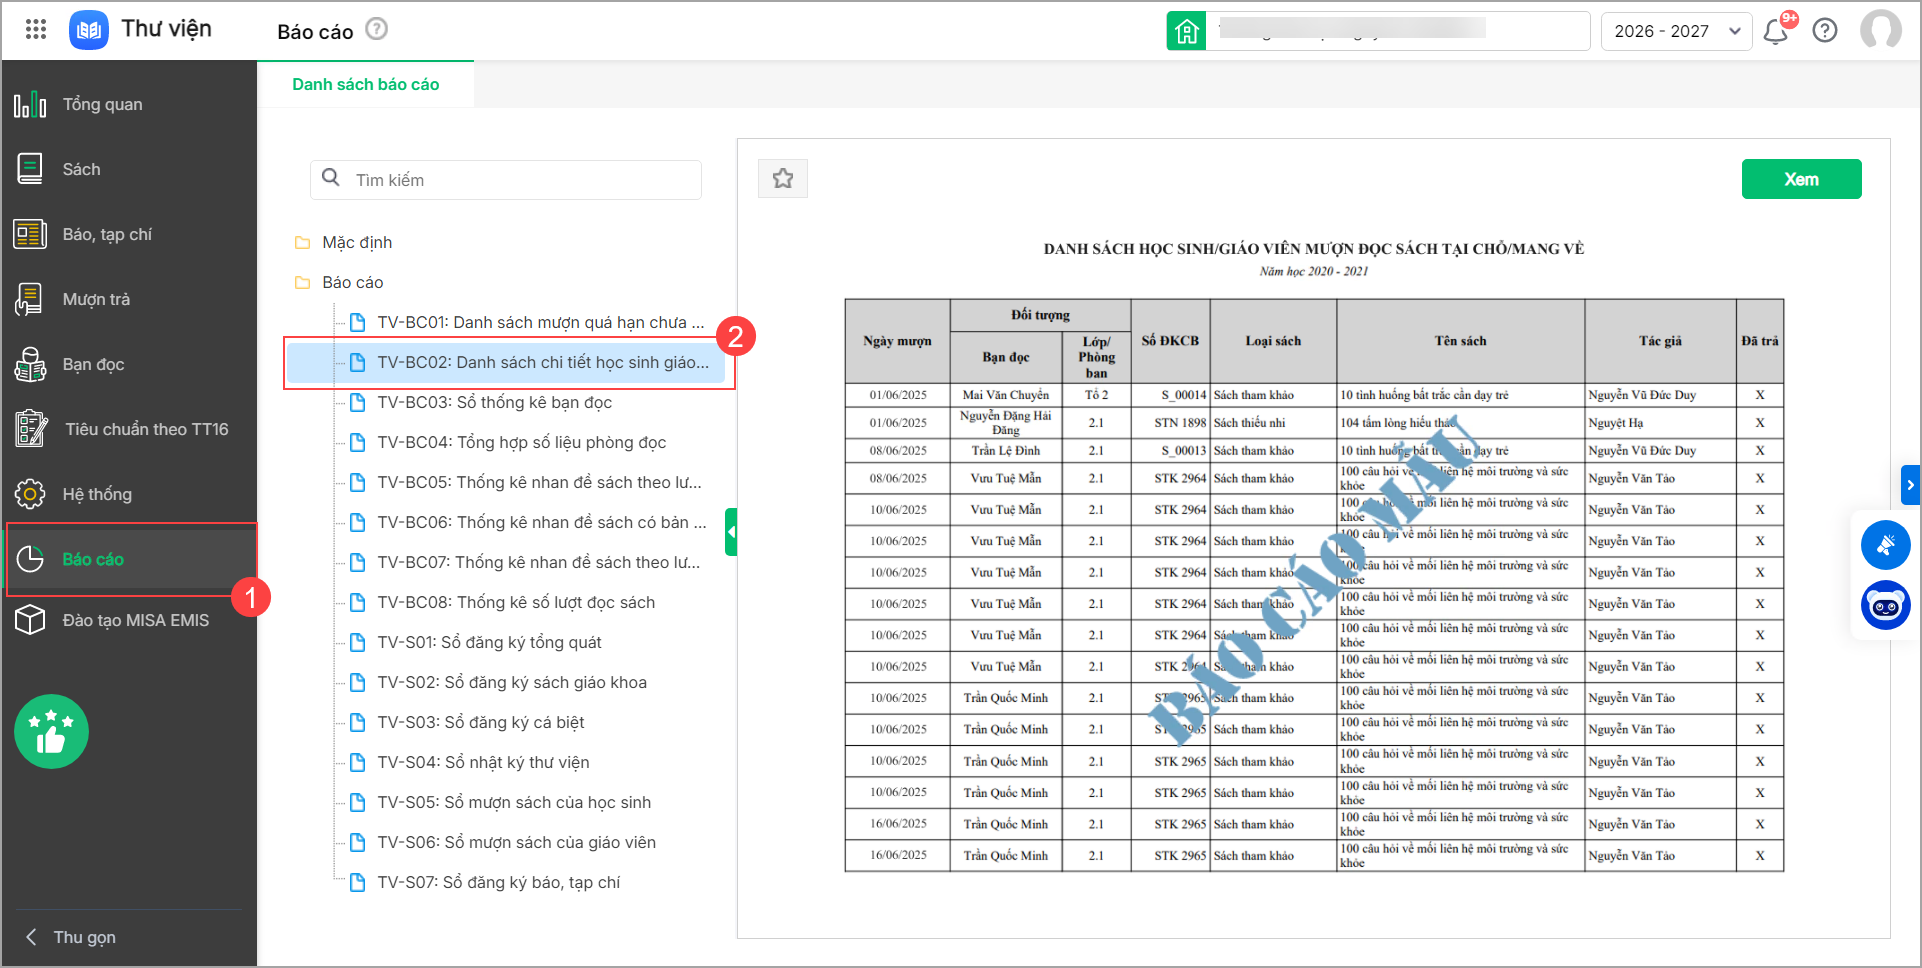
Task: Collapse the report list panel green handle
Action: point(731,532)
